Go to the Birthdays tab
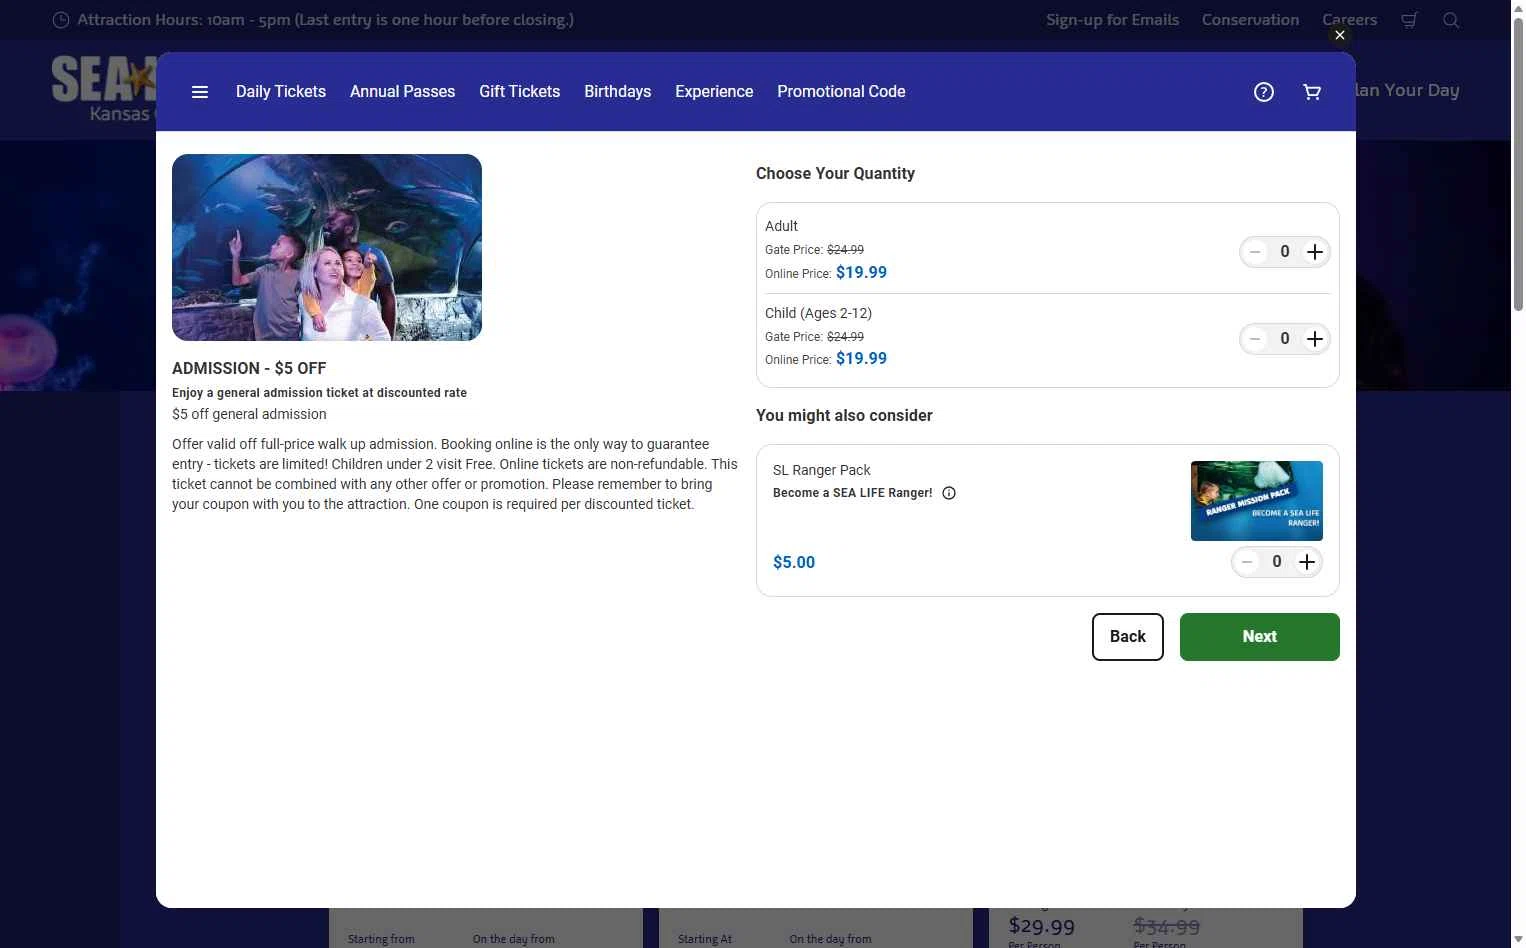This screenshot has width=1526, height=948. pyautogui.click(x=617, y=91)
